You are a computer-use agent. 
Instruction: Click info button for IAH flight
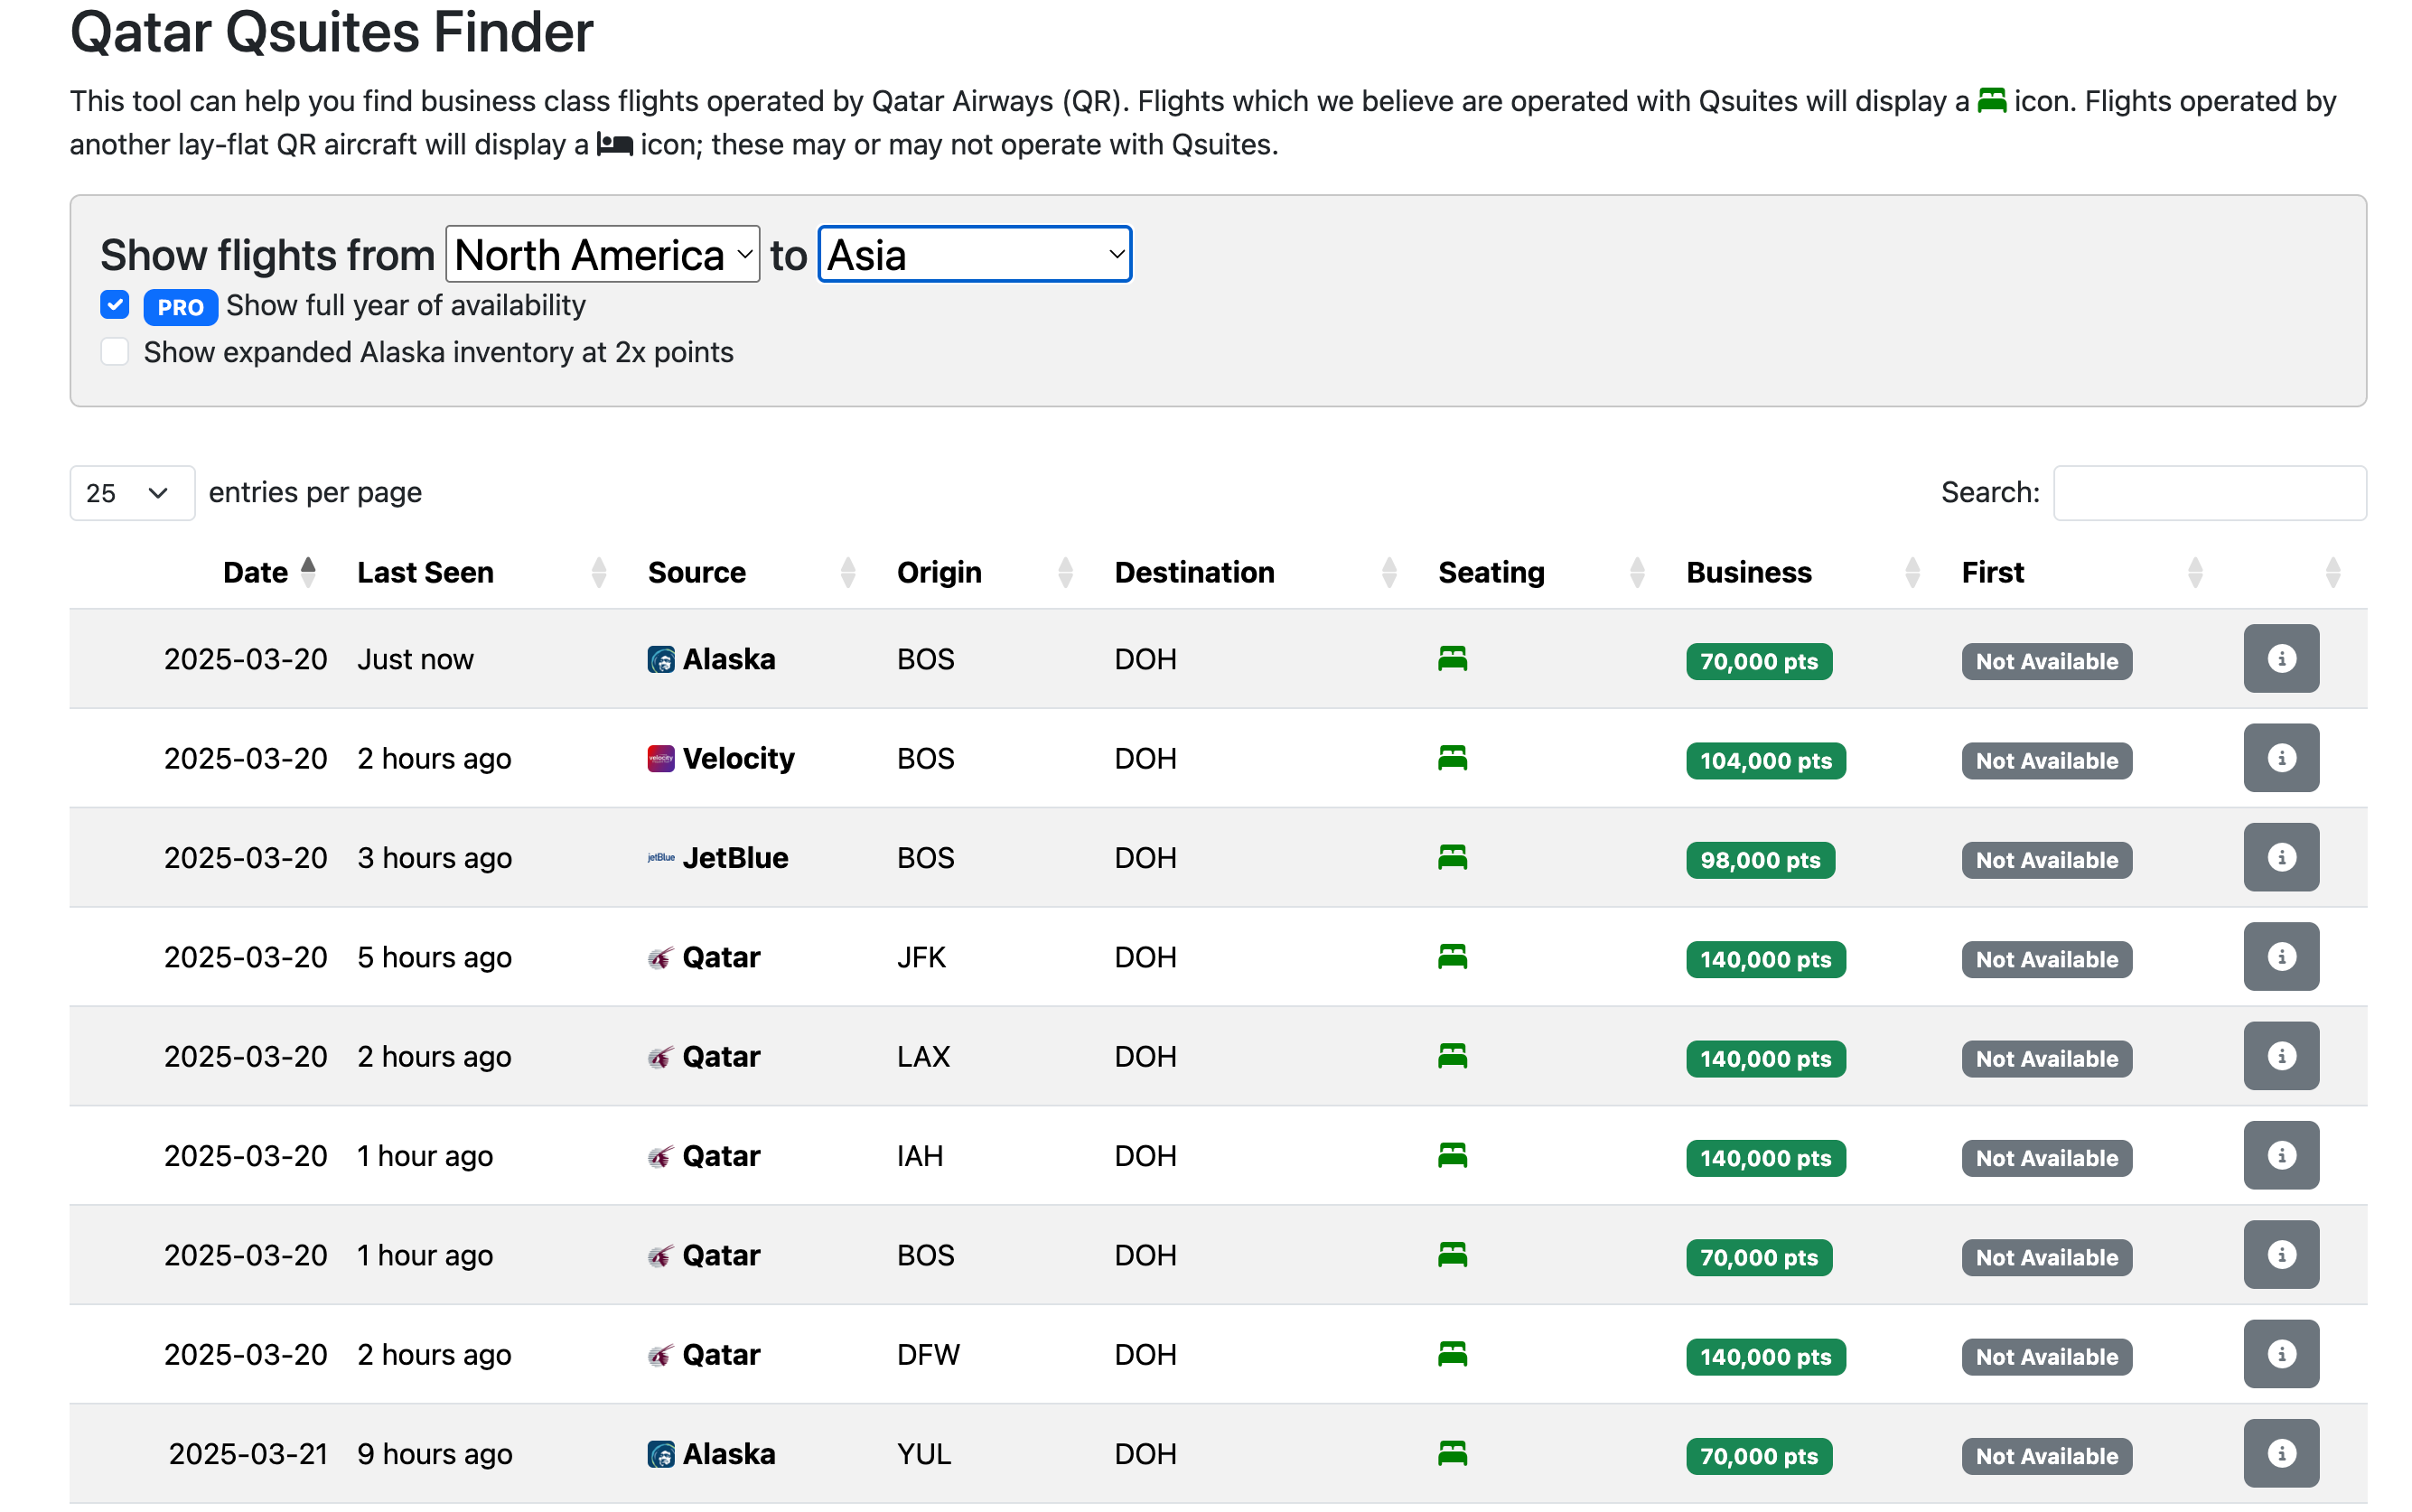(2280, 1155)
